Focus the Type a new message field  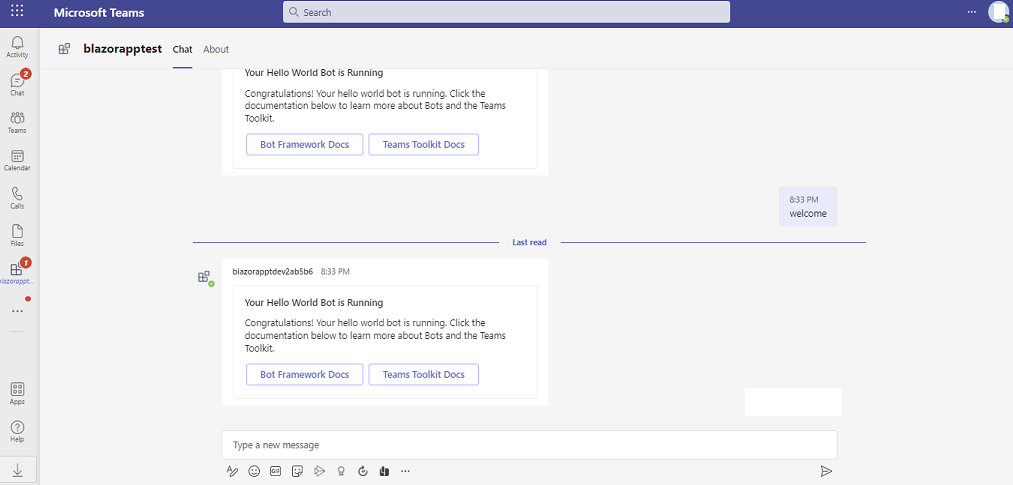(529, 445)
